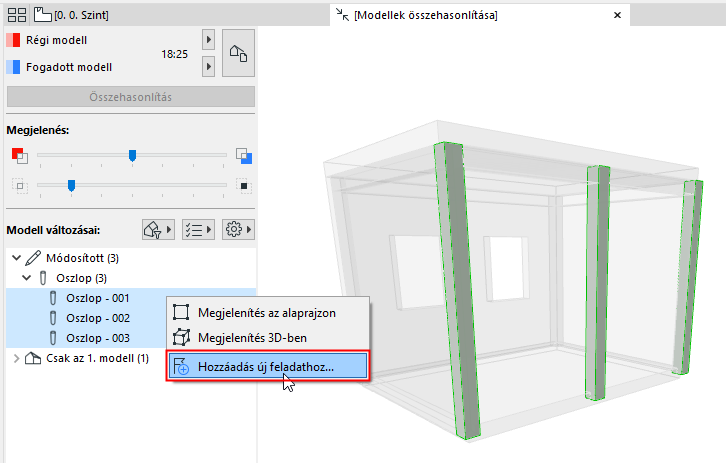This screenshot has width=726, height=463.
Task: Select the Csak az 1. modell (1) row
Action: (x=86, y=358)
